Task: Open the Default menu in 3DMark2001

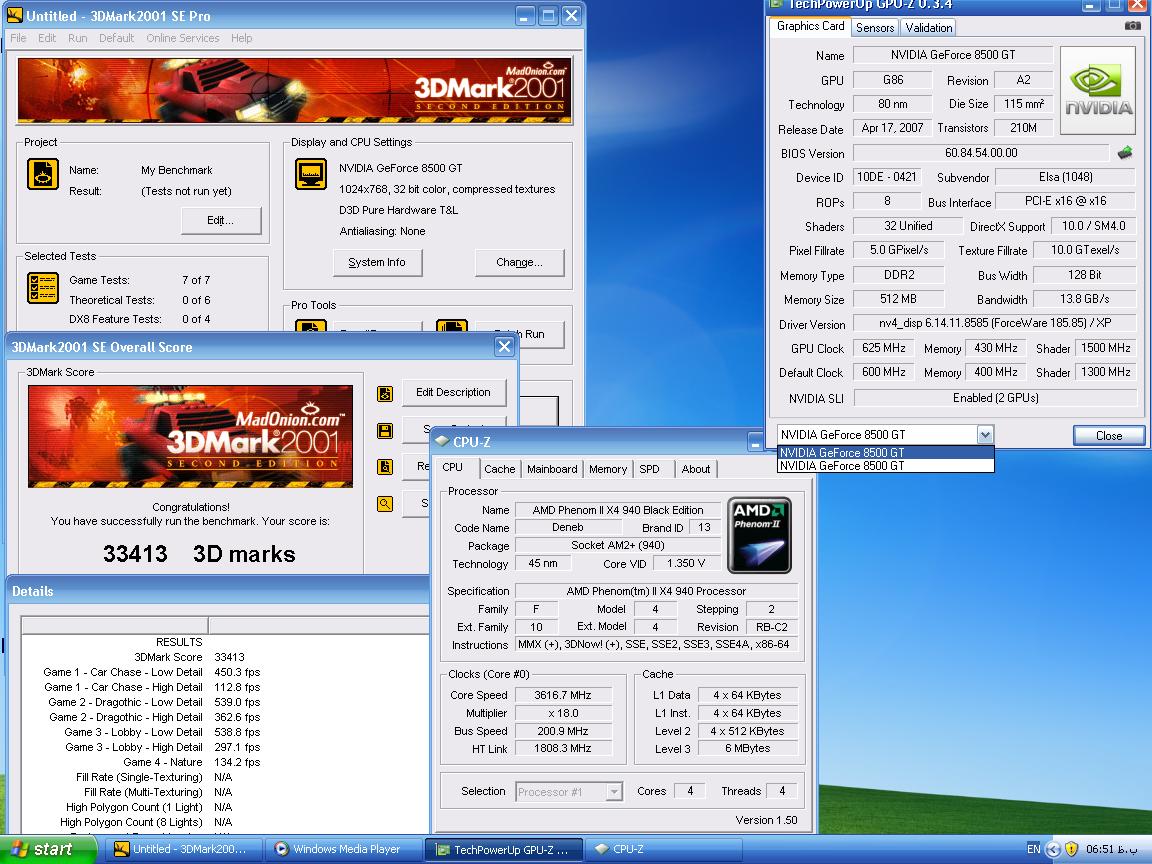Action: [x=117, y=38]
